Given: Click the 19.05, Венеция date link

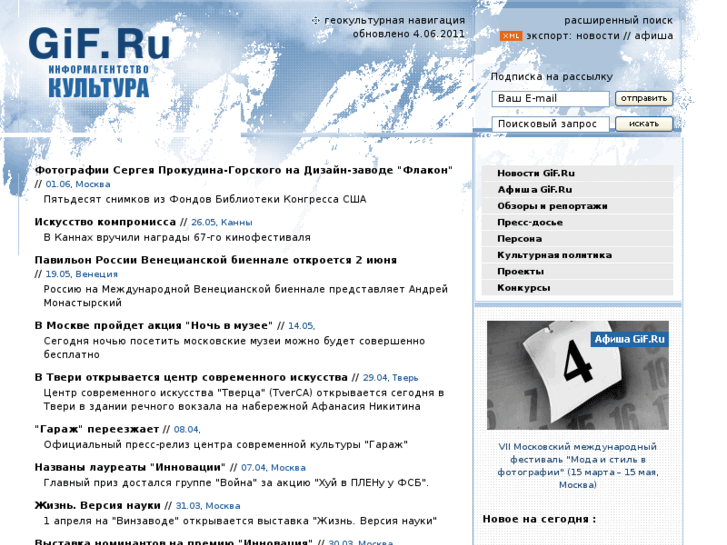Looking at the screenshot, I should [x=82, y=274].
